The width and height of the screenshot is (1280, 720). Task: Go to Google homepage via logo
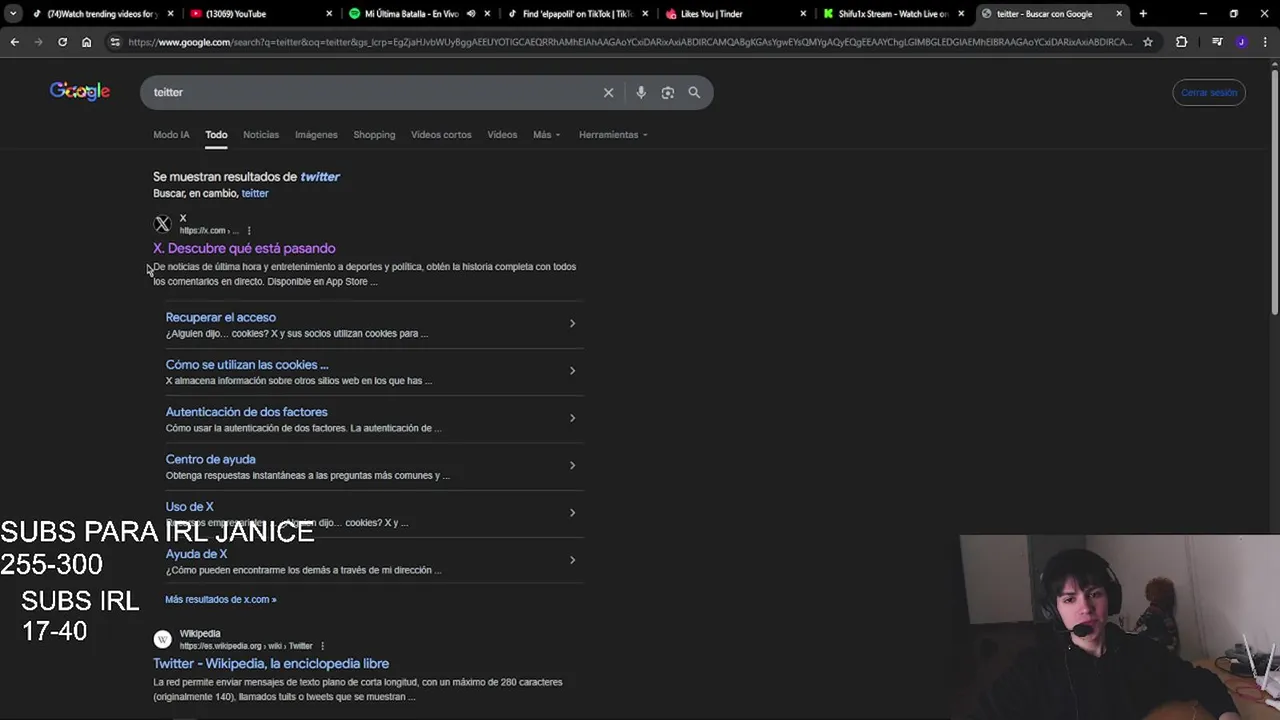click(80, 92)
